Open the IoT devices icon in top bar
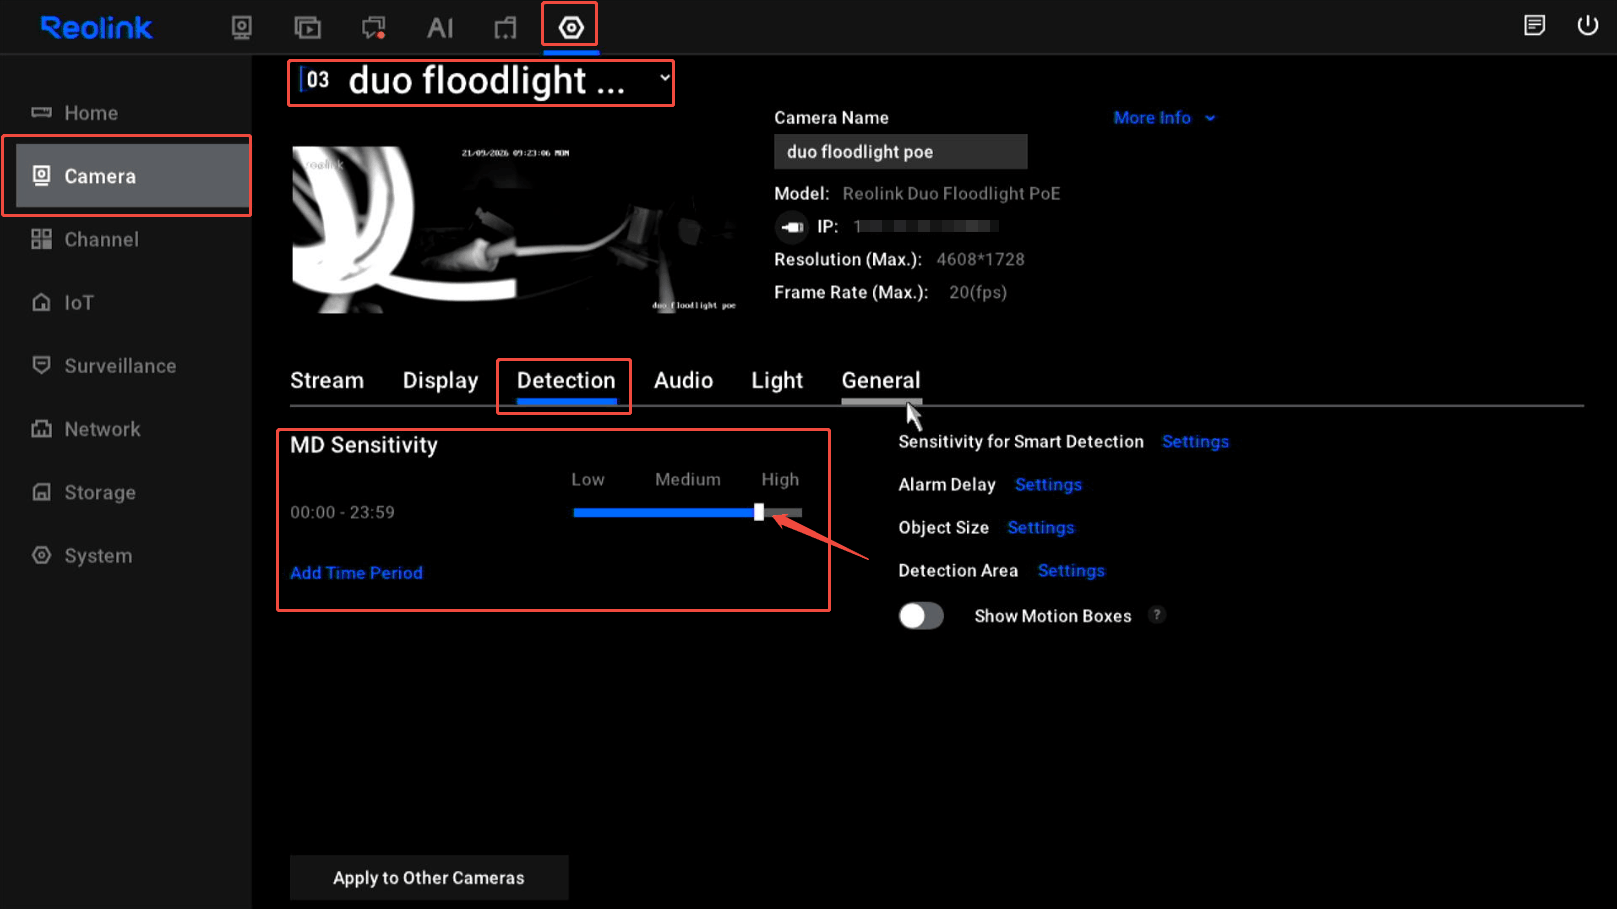1617x909 pixels. pyautogui.click(x=506, y=27)
